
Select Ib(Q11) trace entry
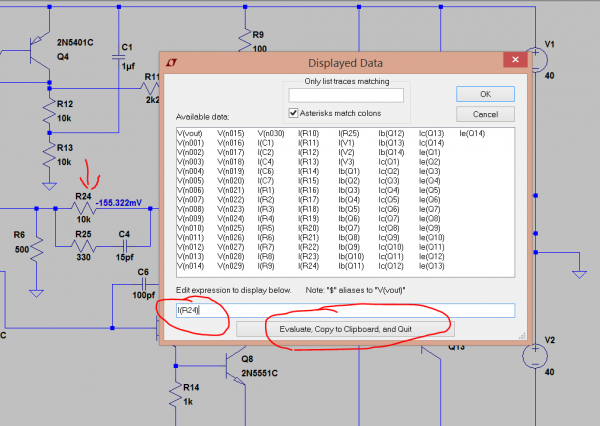pyautogui.click(x=351, y=266)
